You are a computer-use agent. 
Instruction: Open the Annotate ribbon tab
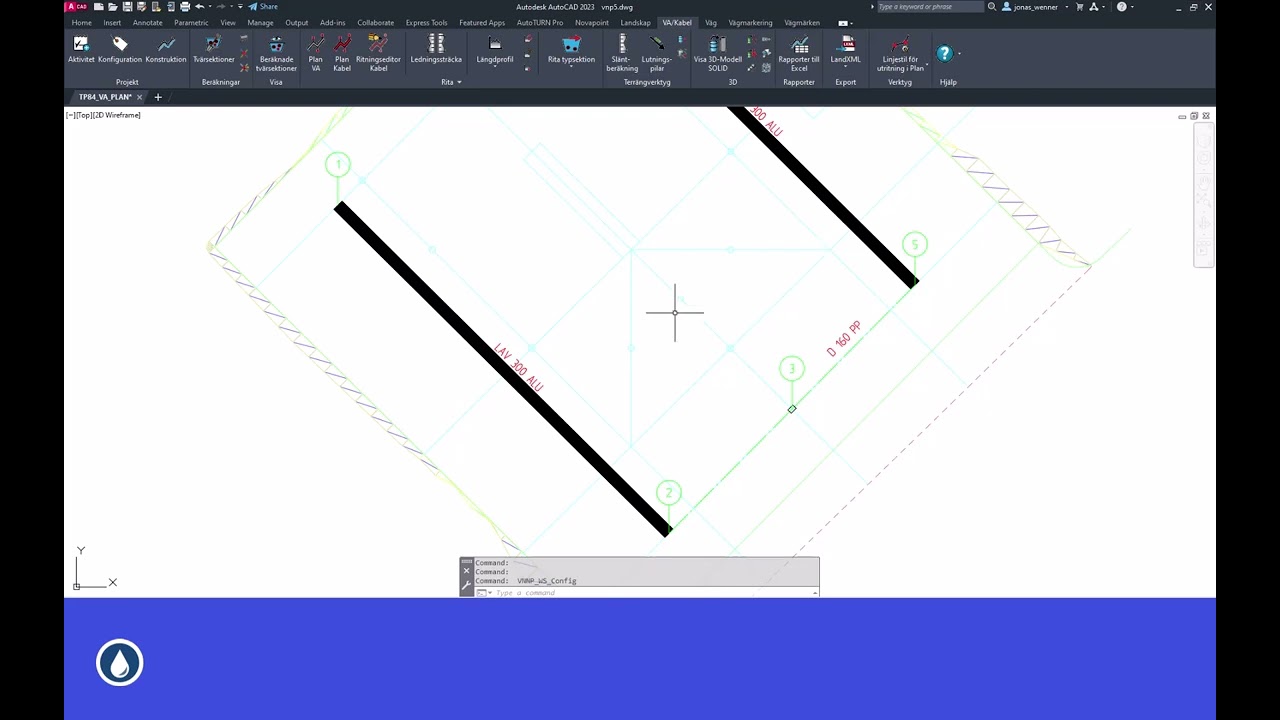(148, 23)
